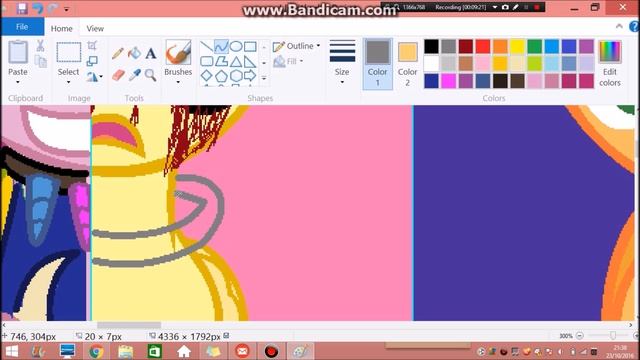Click Bandicam camera screenshot button
The image size is (640, 360).
pos(505,7)
